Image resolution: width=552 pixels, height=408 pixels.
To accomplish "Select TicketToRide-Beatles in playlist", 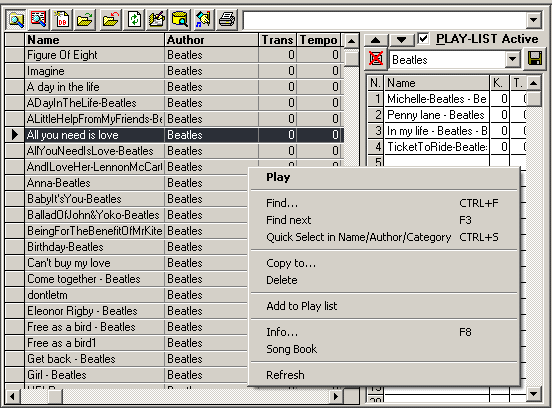I will pos(437,147).
